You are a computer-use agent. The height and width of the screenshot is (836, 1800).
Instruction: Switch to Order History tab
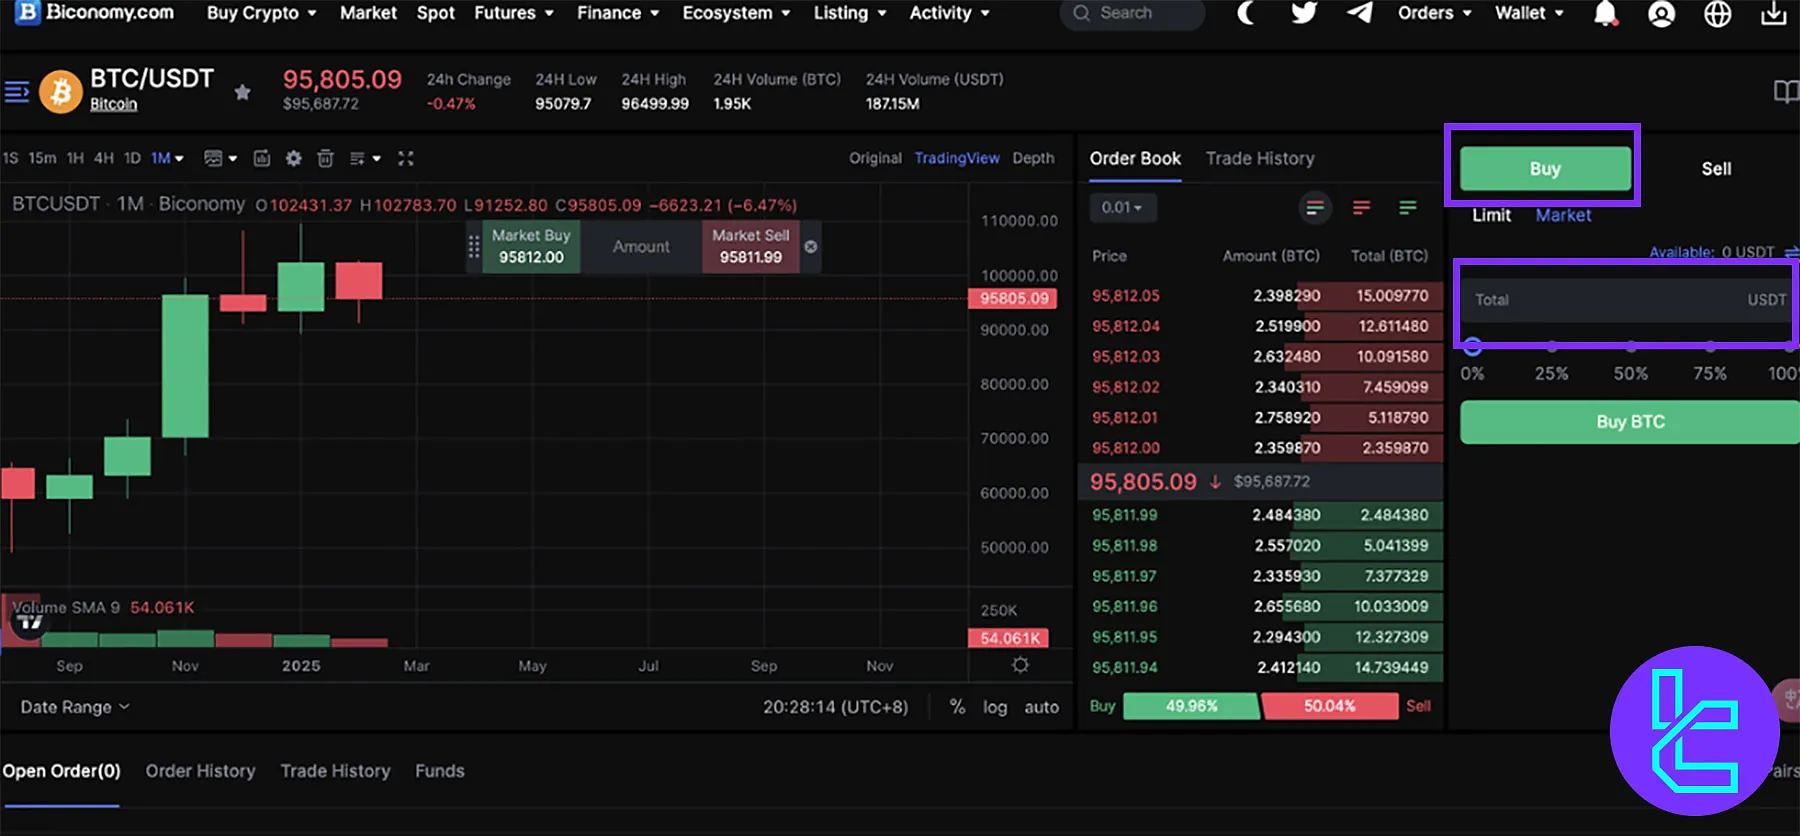click(x=200, y=771)
